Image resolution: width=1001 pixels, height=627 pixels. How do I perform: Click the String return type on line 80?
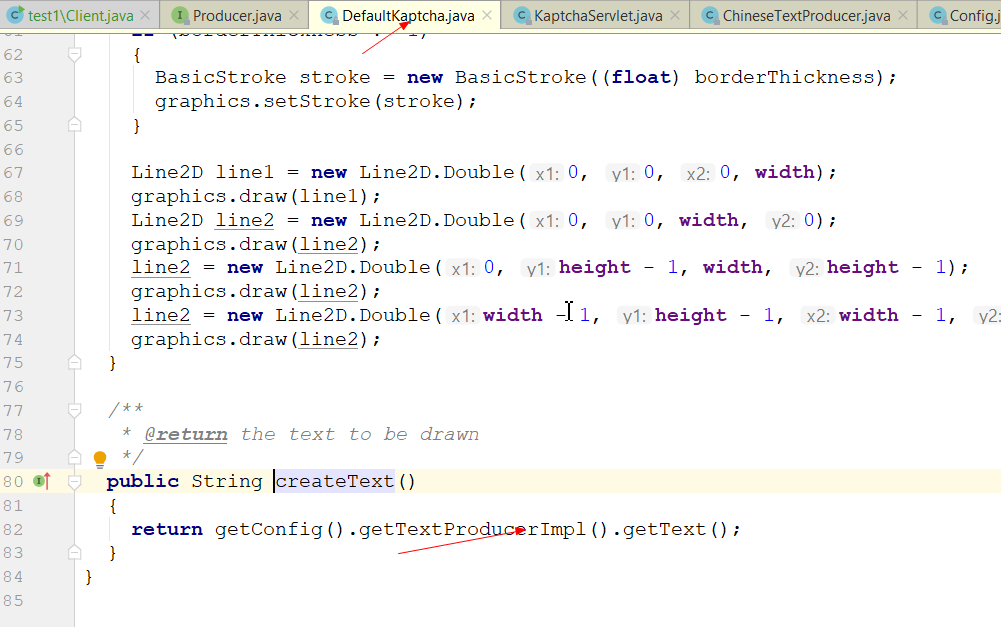pyautogui.click(x=227, y=481)
